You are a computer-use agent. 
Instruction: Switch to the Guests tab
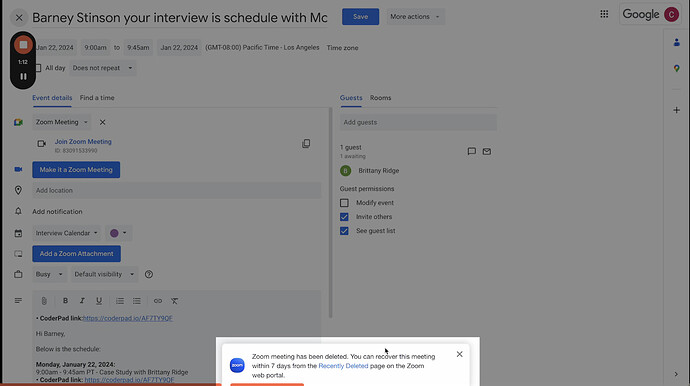pyautogui.click(x=351, y=98)
